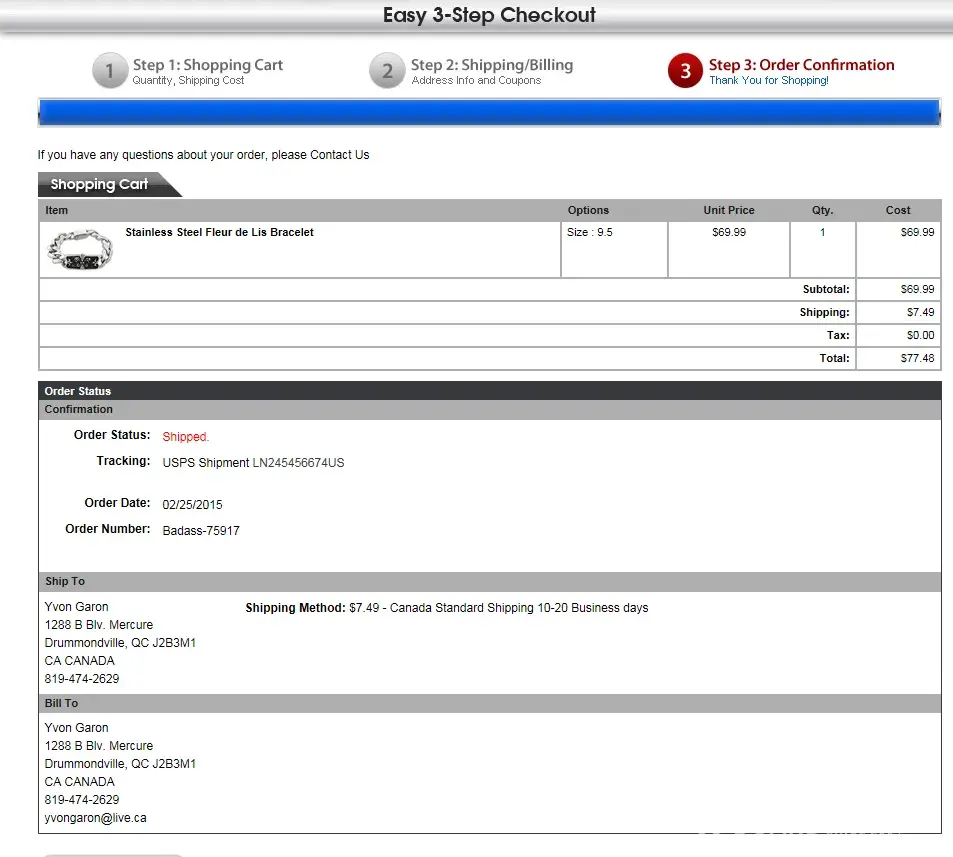The height and width of the screenshot is (857, 953).
Task: Click the Contact Us link
Action: (339, 155)
